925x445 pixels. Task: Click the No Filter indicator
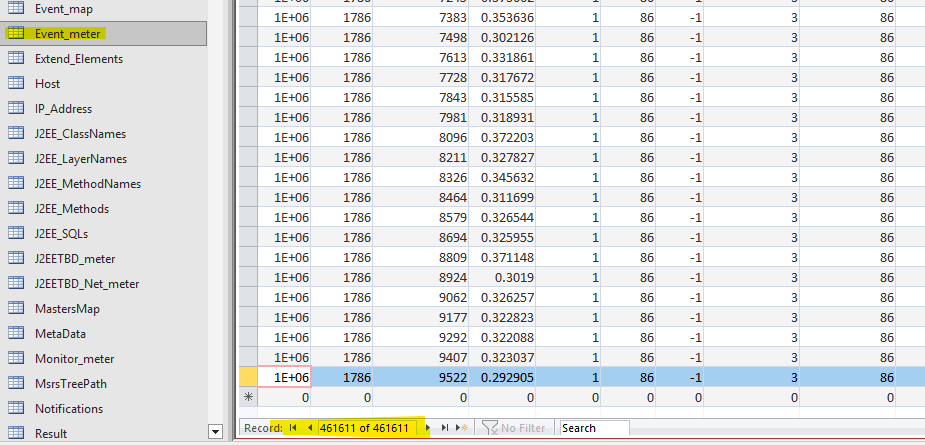coord(514,428)
